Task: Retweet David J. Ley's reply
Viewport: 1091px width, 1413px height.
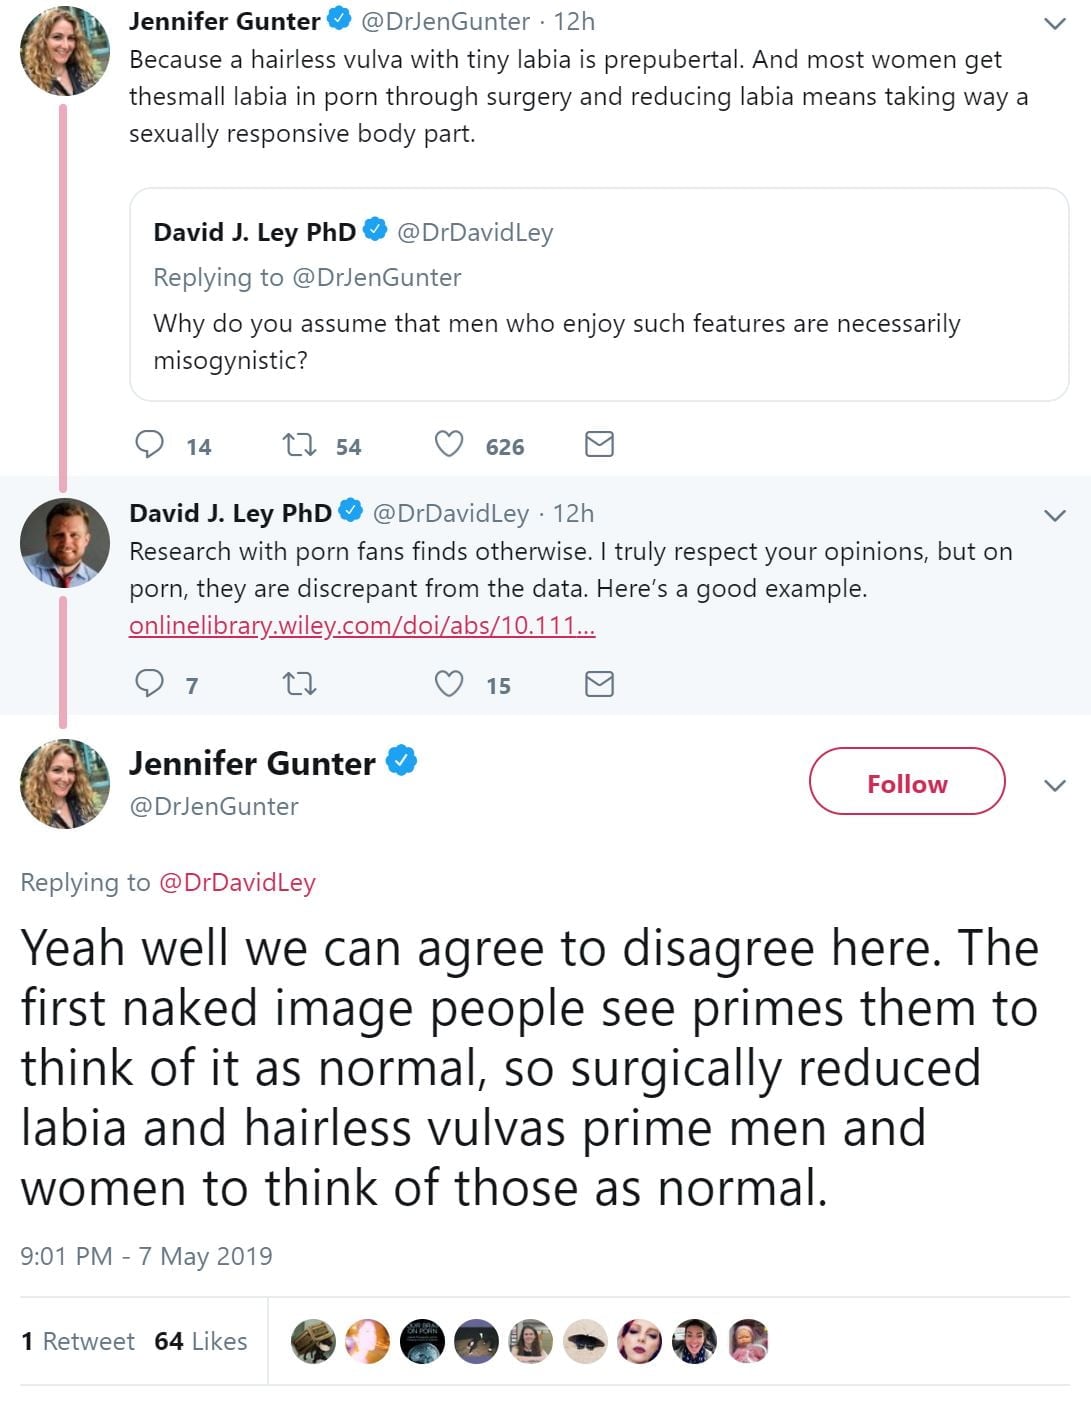Action: click(299, 684)
